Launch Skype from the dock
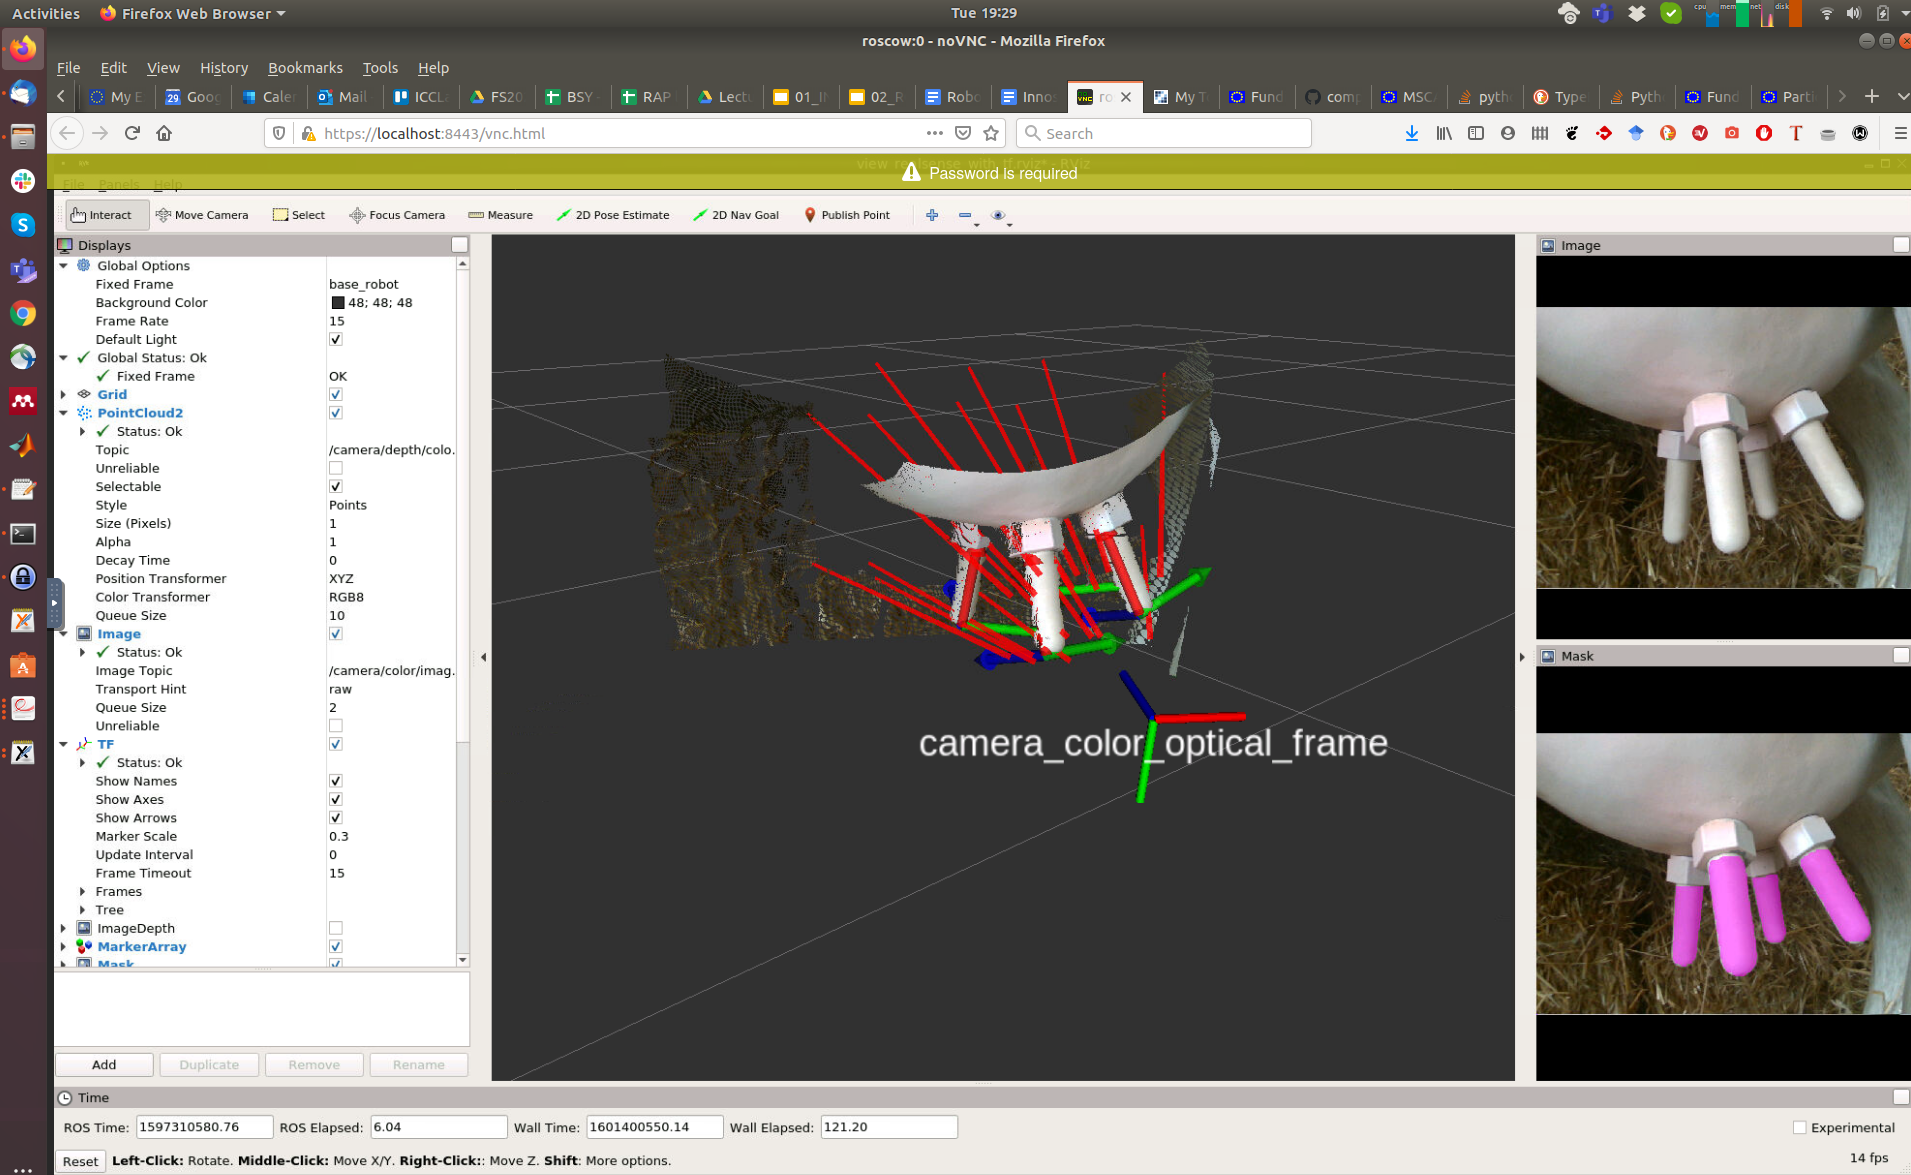 click(23, 225)
